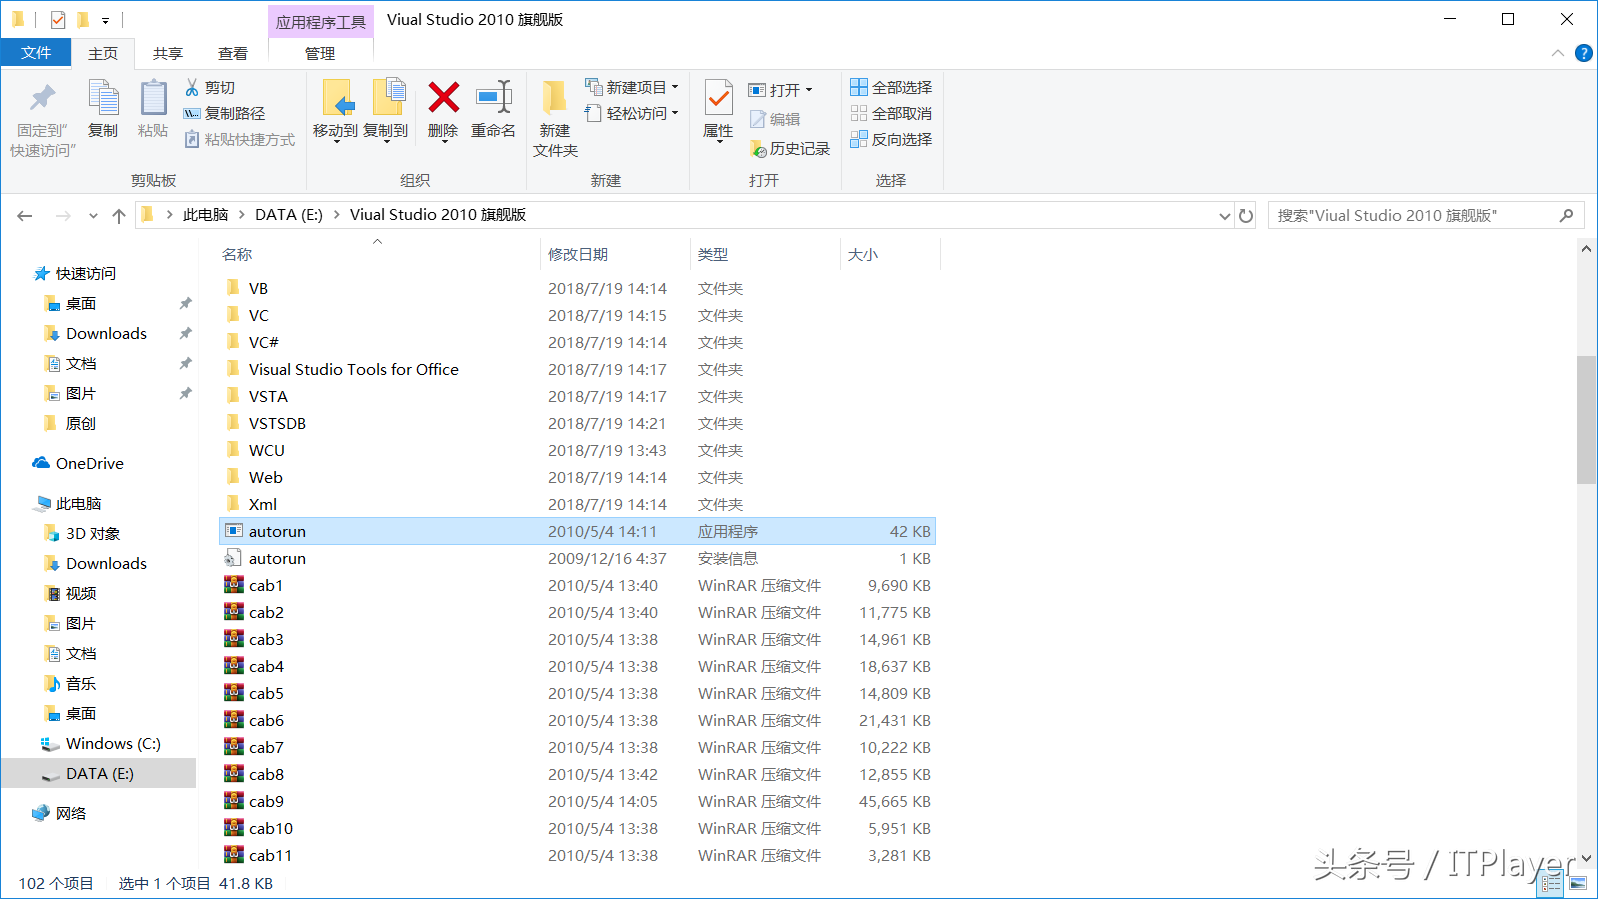Click Edit in the Open group
Image resolution: width=1598 pixels, height=899 pixels.
[775, 119]
